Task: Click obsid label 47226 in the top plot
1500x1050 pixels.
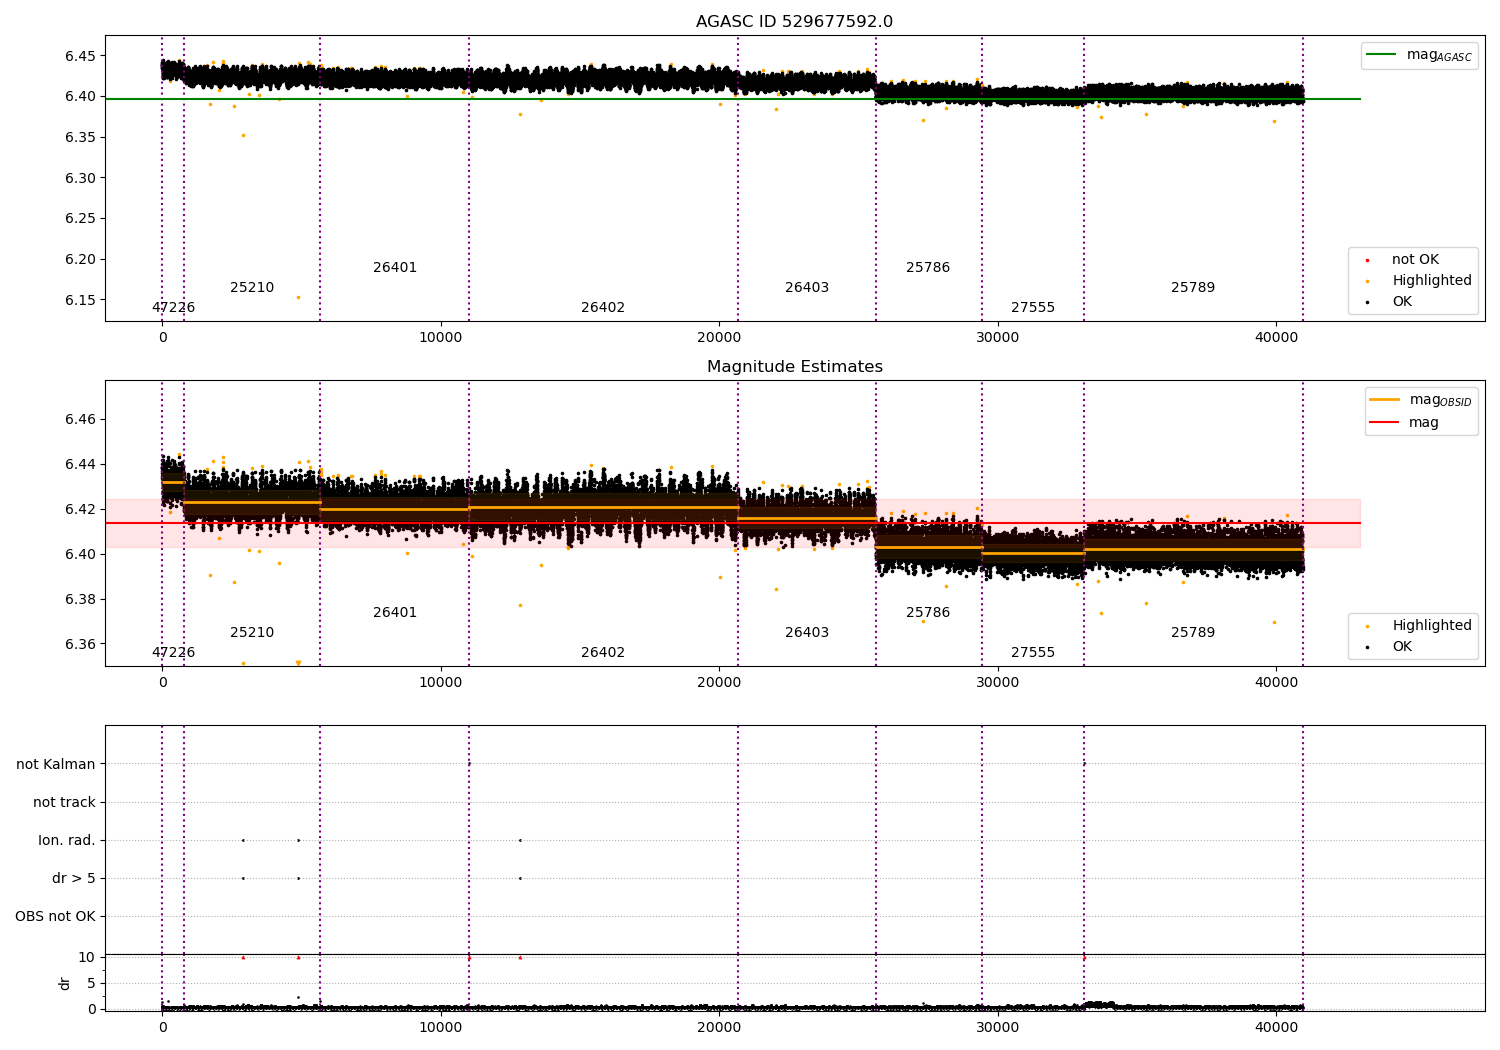Action: pos(174,308)
